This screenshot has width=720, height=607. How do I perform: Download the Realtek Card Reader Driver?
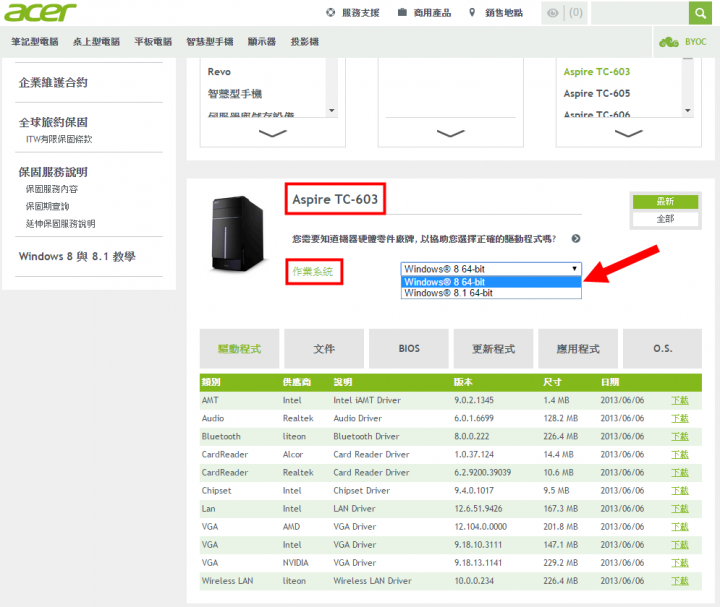[x=680, y=472]
